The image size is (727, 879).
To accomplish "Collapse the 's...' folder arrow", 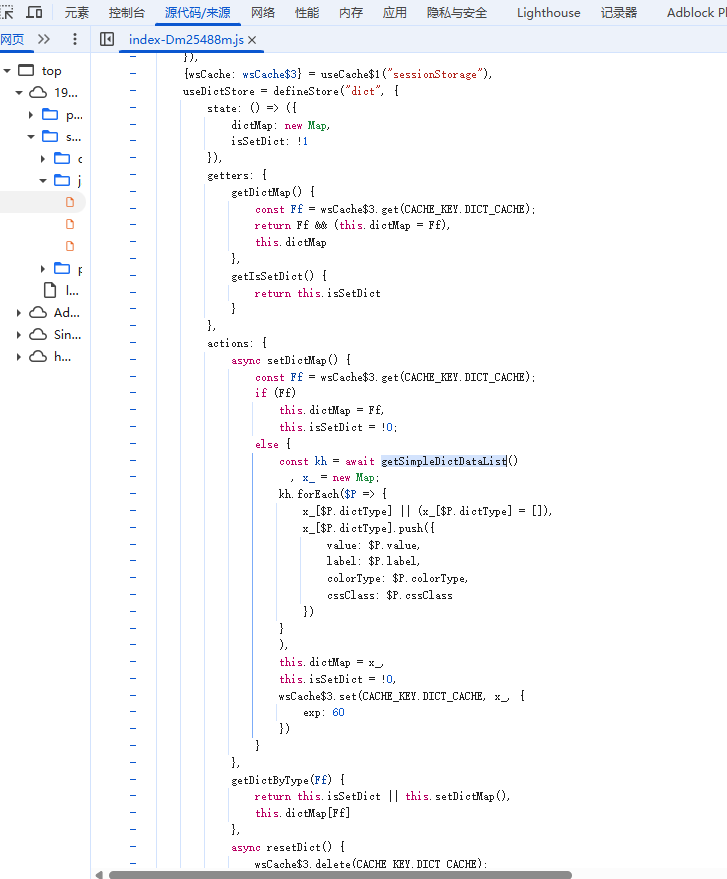I will point(31,137).
